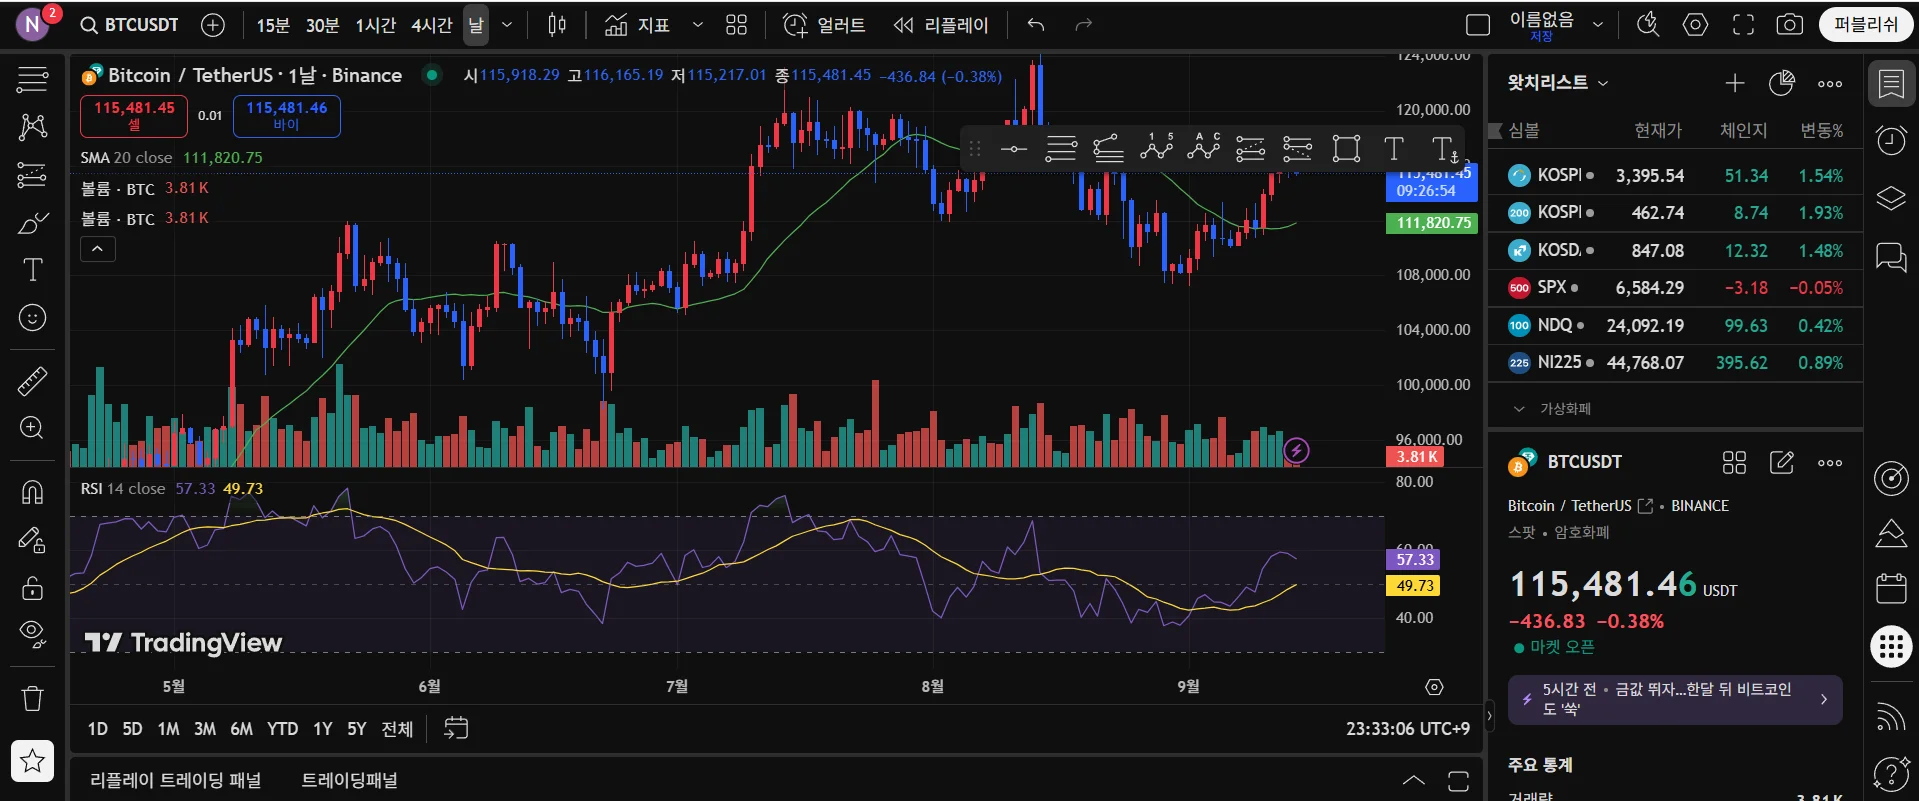Open the emoji icons tool
The image size is (1919, 801).
click(33, 318)
